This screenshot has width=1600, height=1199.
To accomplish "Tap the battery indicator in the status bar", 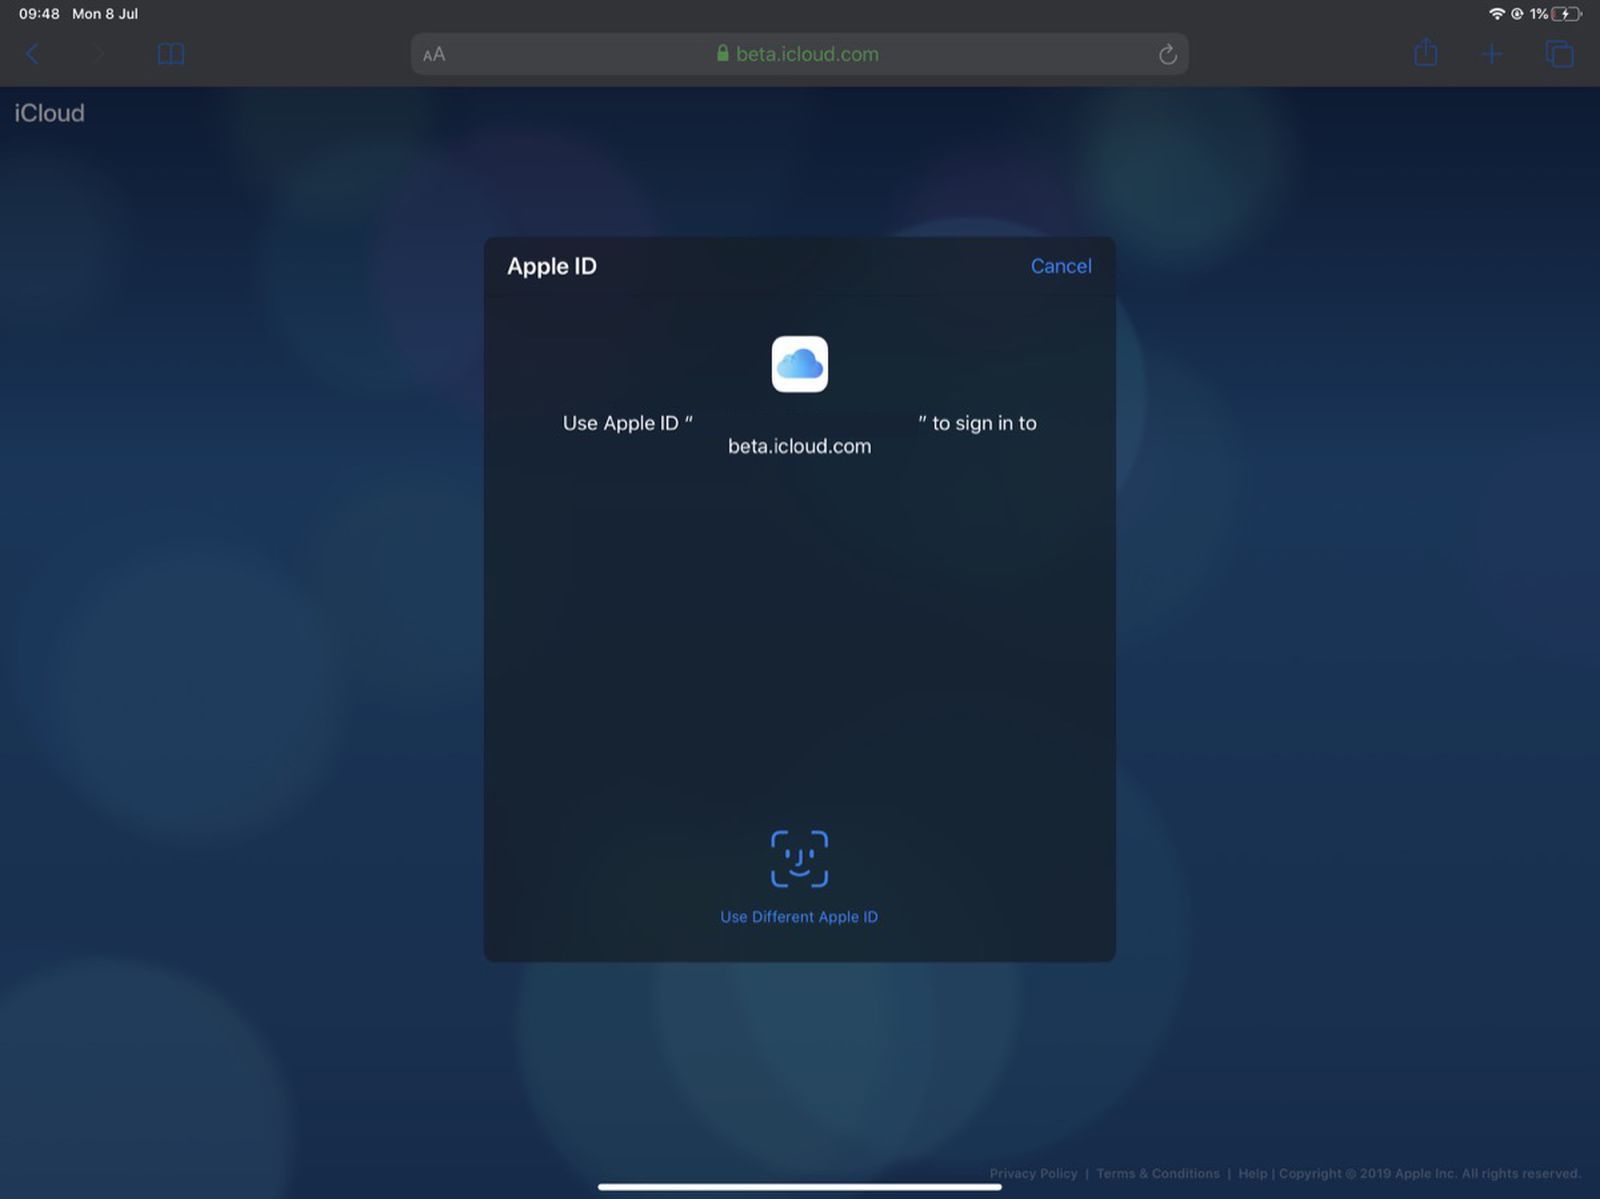I will (1563, 14).
